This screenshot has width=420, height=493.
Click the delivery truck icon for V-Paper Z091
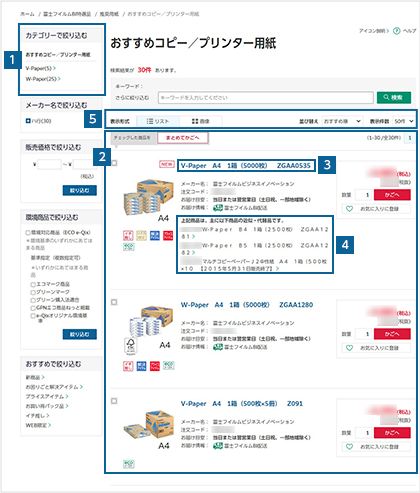[218, 446]
